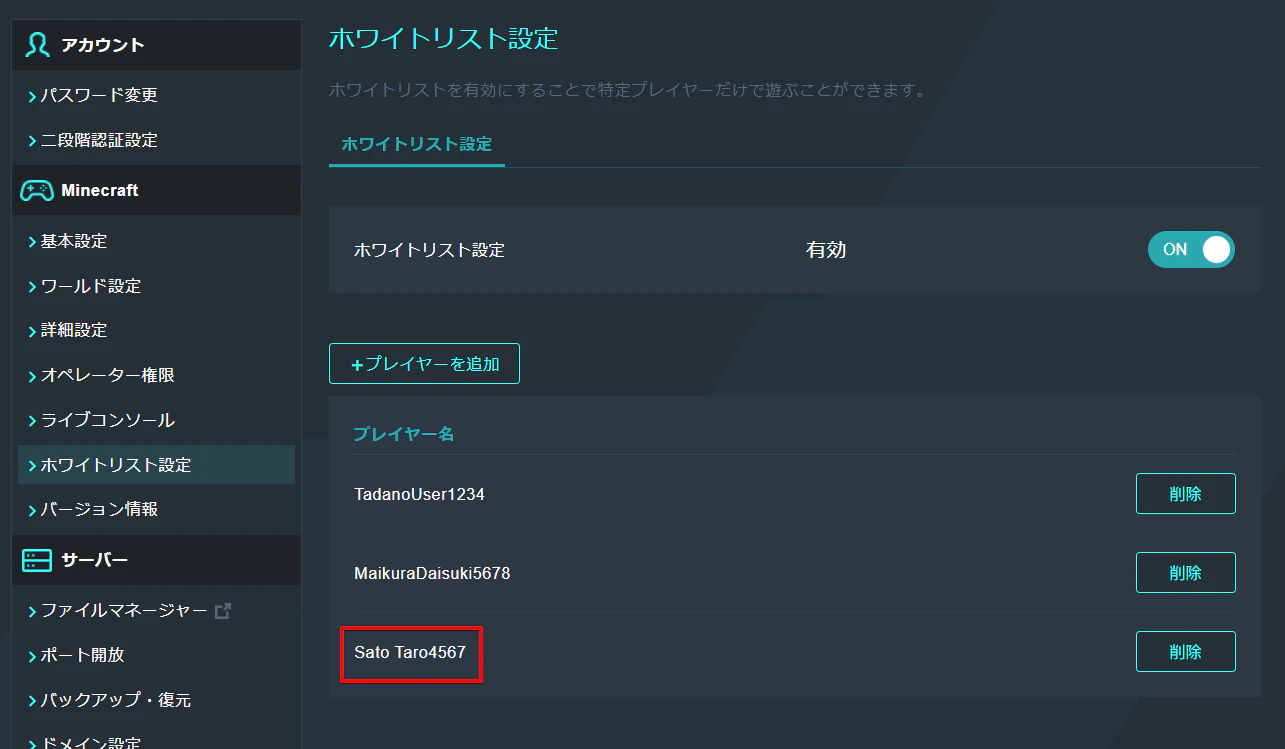Click external link icon beside ファイルマネージャー

[x=223, y=610]
